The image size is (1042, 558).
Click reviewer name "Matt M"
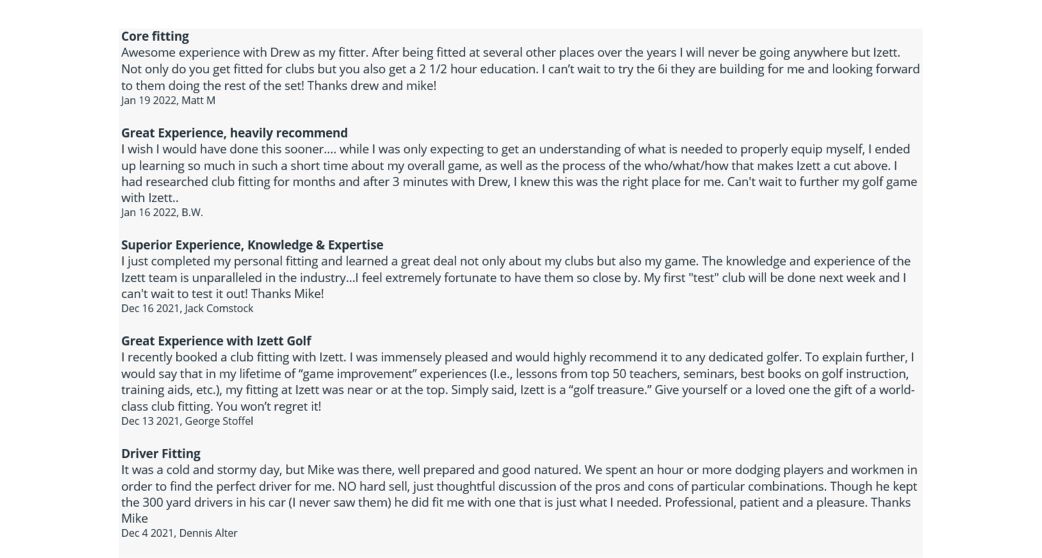[198, 101]
